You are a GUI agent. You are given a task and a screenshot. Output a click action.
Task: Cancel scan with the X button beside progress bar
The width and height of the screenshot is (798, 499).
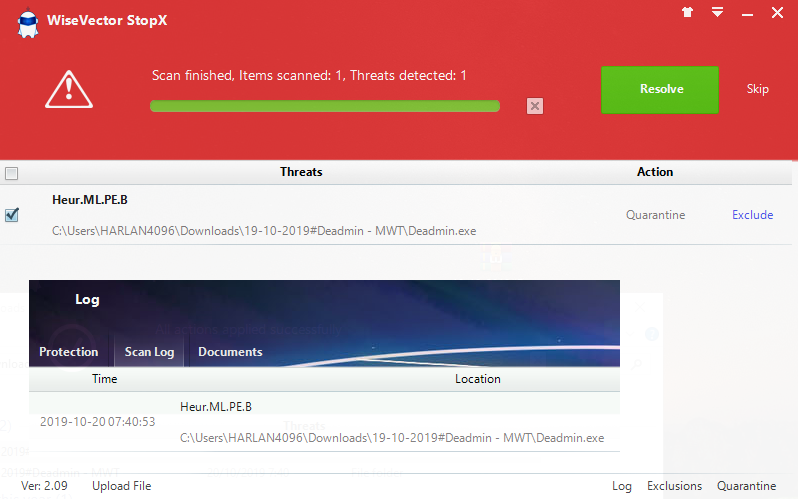coord(534,106)
